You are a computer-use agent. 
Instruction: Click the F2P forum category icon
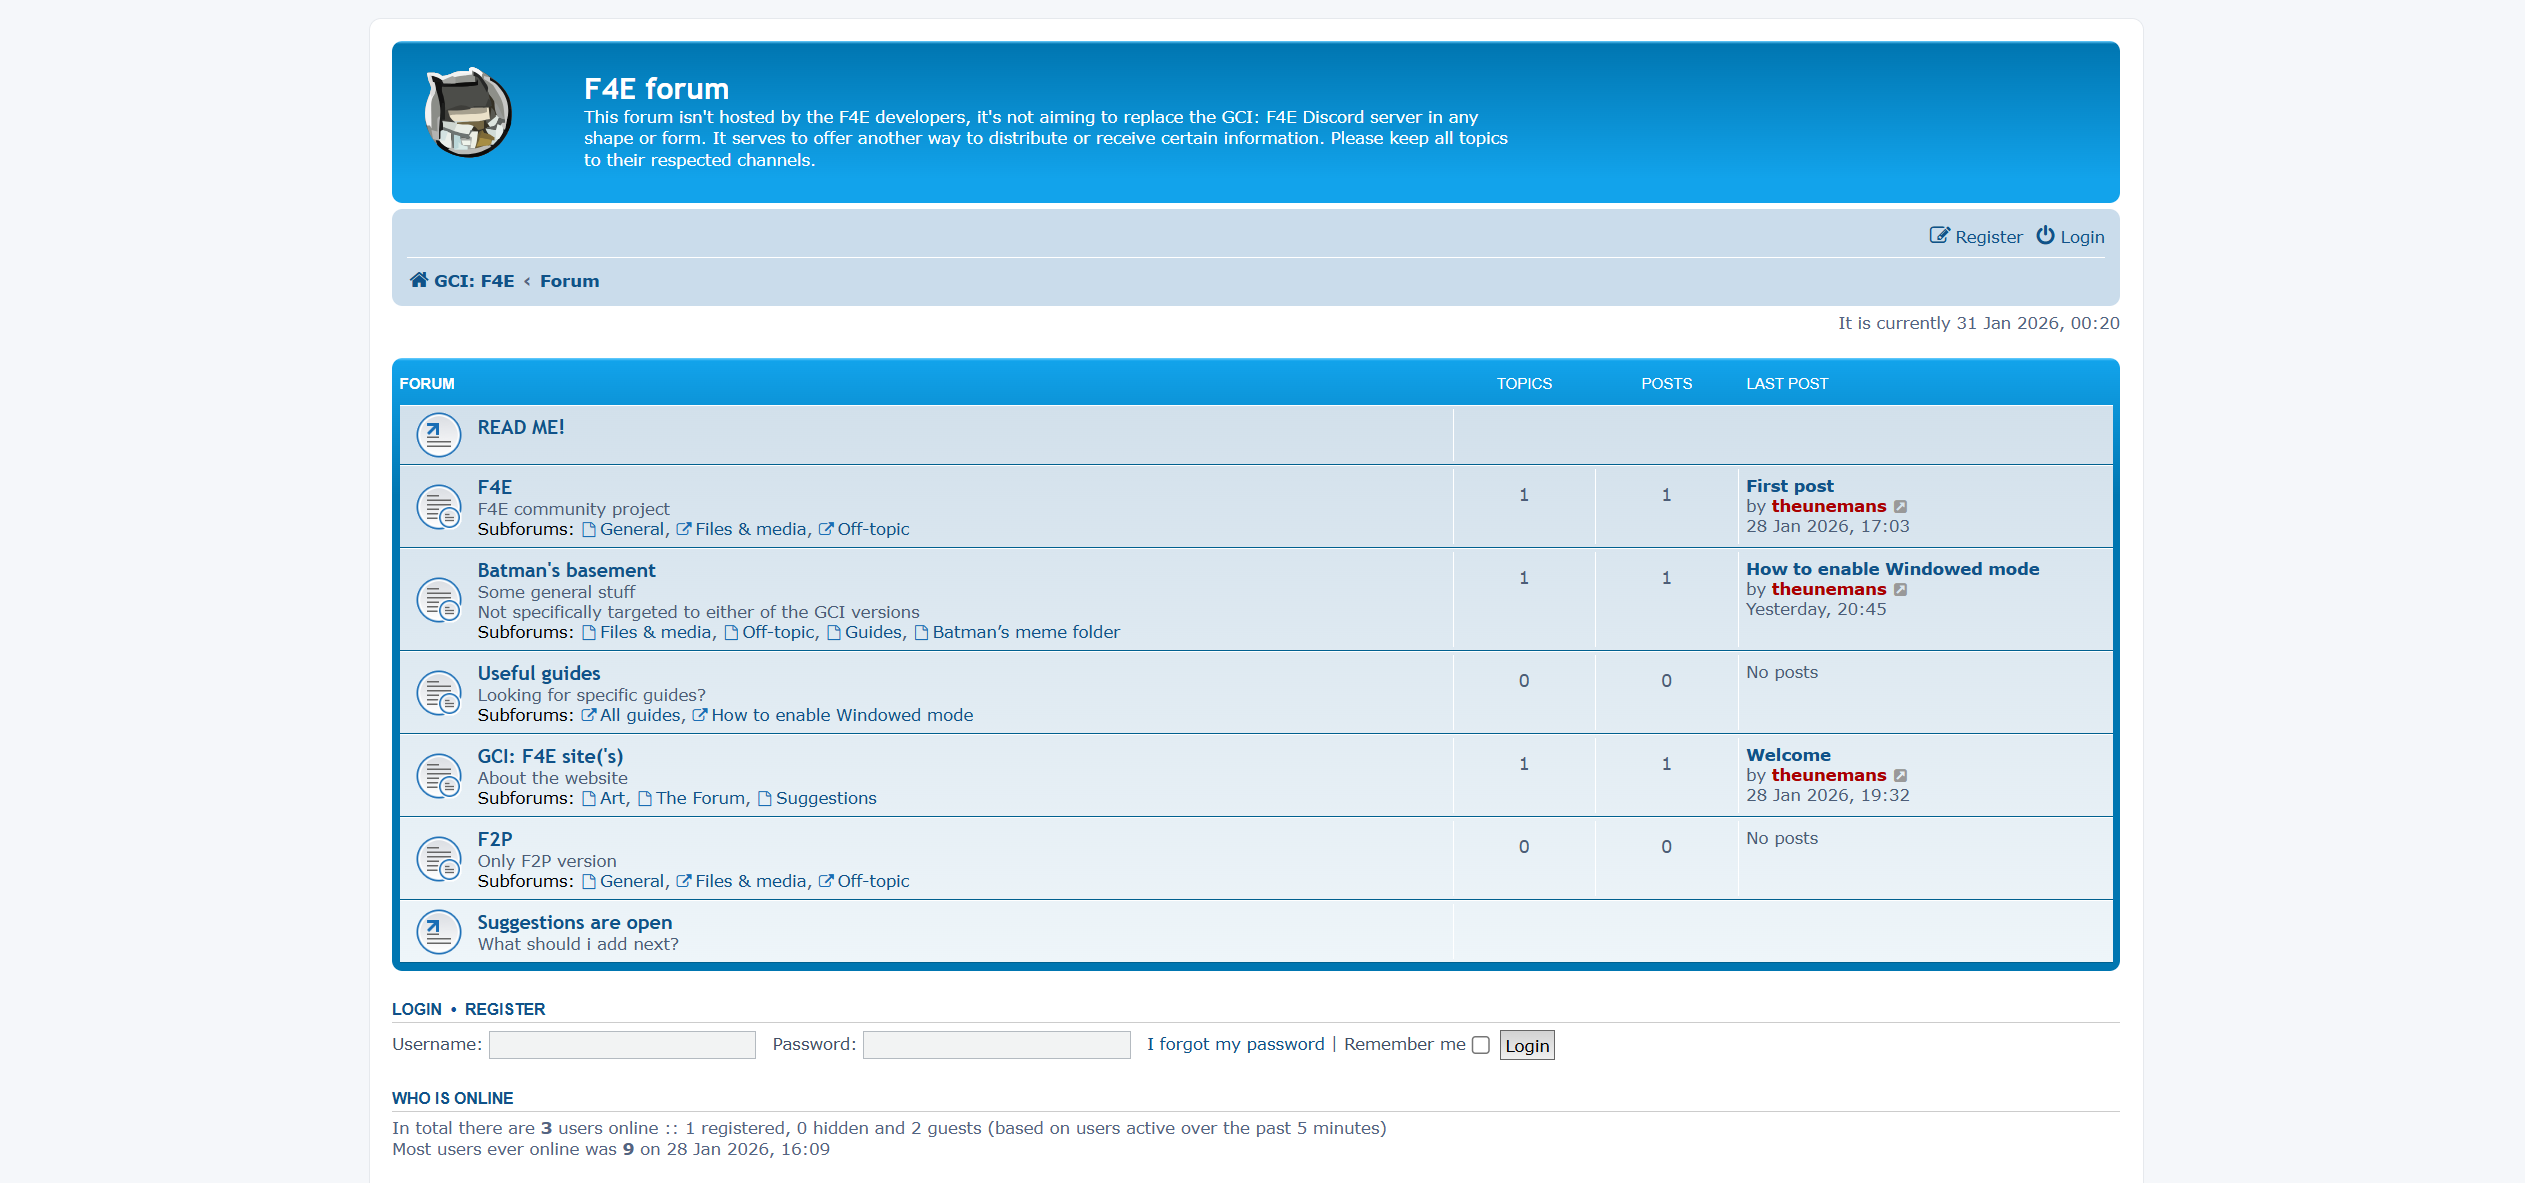click(x=438, y=859)
